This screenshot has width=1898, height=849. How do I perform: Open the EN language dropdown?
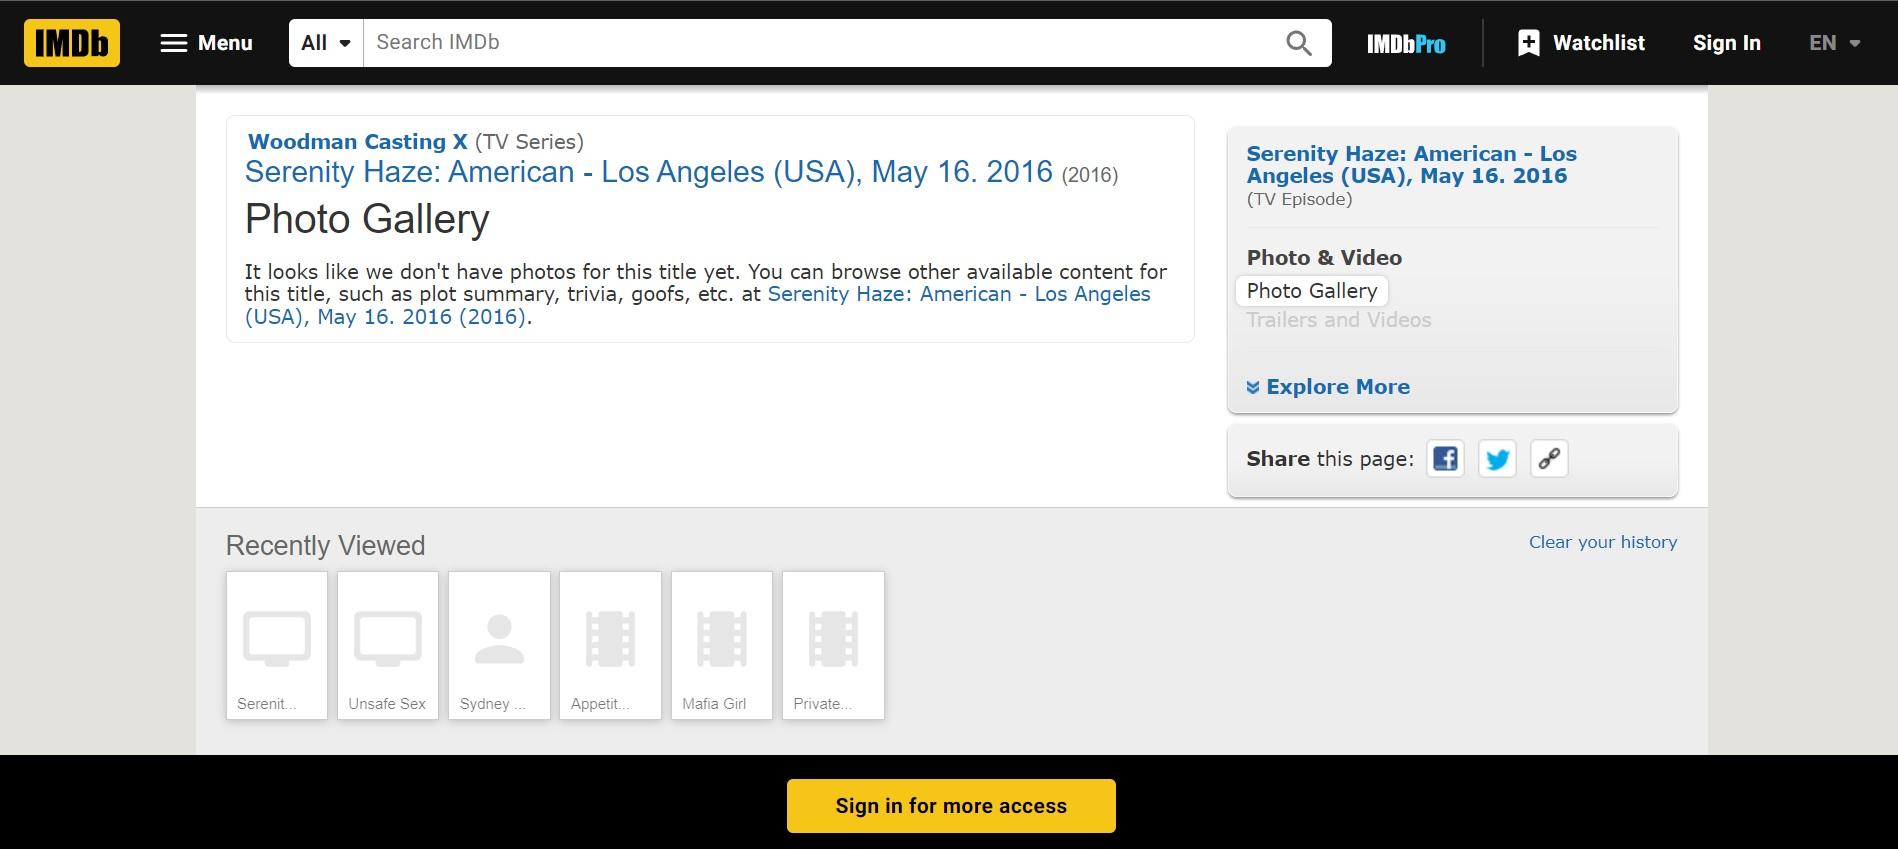pyautogui.click(x=1834, y=43)
